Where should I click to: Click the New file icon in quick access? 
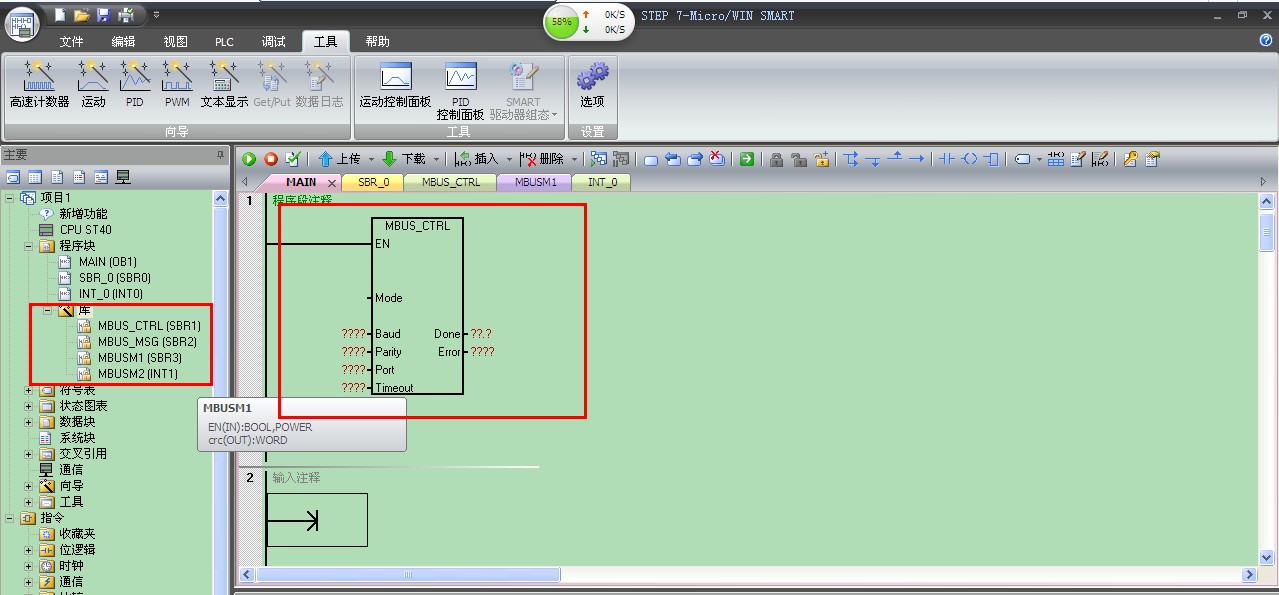tap(60, 15)
